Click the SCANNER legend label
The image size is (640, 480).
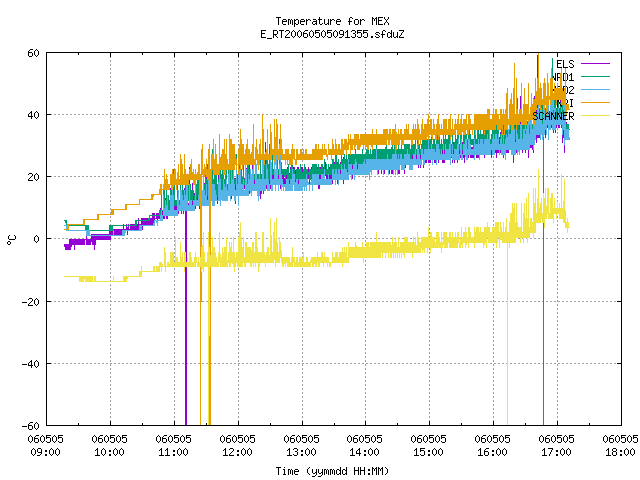[553, 116]
